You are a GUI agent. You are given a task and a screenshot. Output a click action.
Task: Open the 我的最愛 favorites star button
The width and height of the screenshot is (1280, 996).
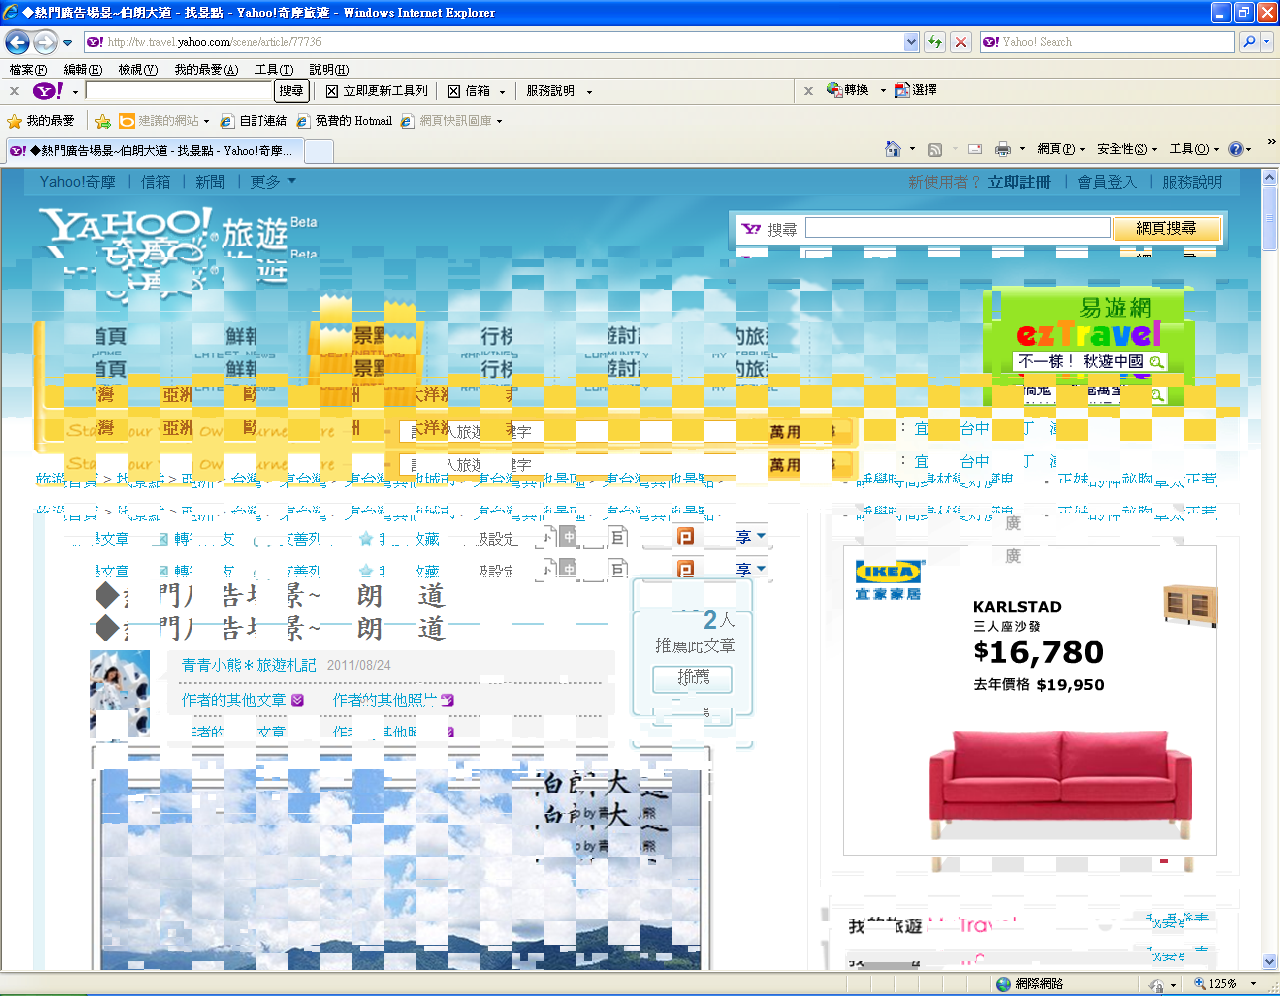coord(41,121)
